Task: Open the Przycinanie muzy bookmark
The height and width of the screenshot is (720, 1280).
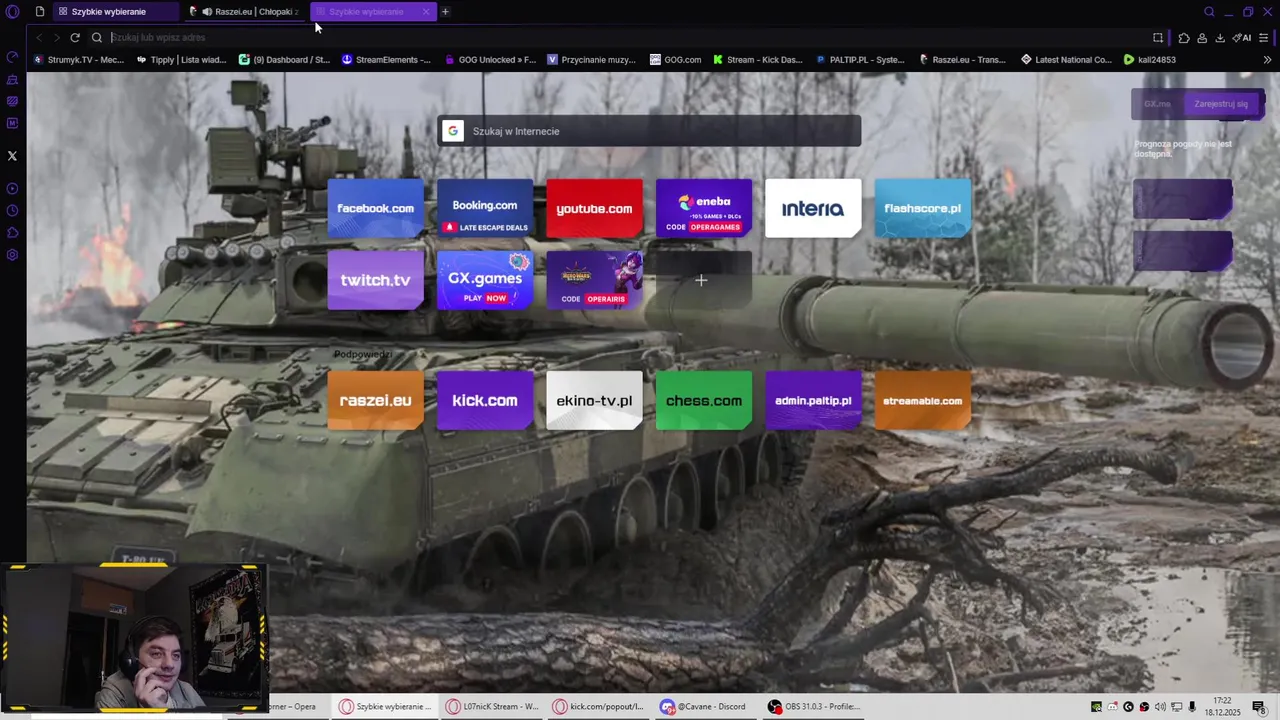Action: click(x=591, y=60)
